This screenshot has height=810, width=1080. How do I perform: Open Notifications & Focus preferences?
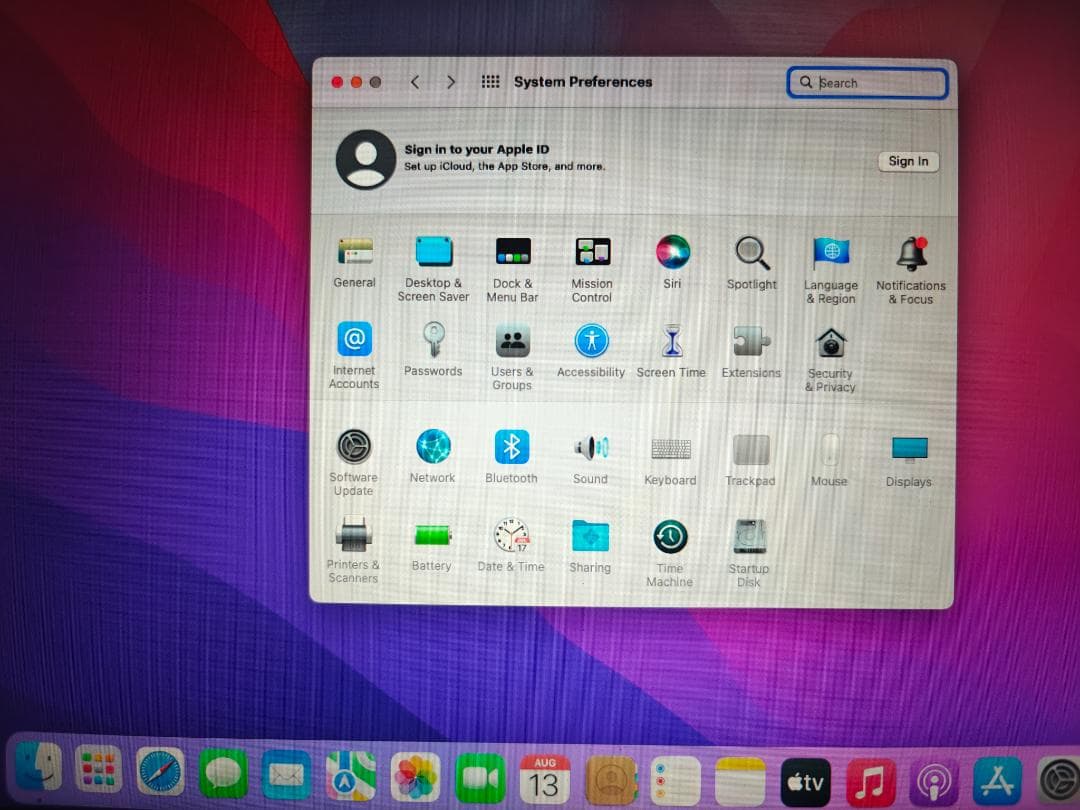pyautogui.click(x=910, y=251)
